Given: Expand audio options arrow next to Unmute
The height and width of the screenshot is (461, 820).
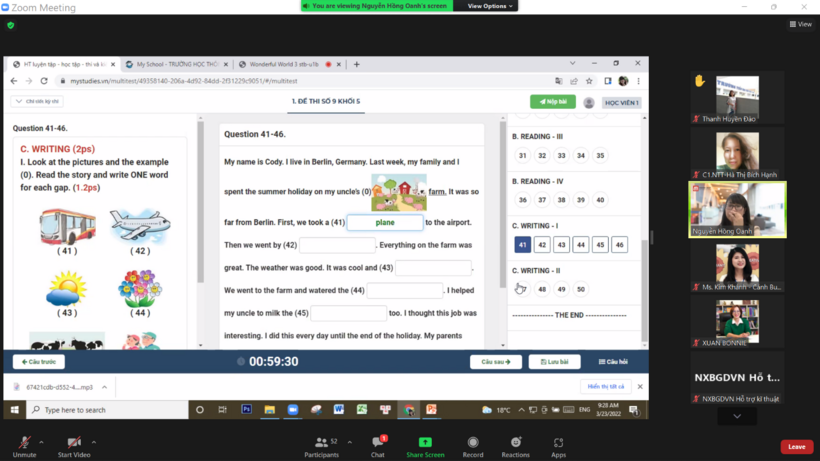Looking at the screenshot, I should click(x=41, y=442).
